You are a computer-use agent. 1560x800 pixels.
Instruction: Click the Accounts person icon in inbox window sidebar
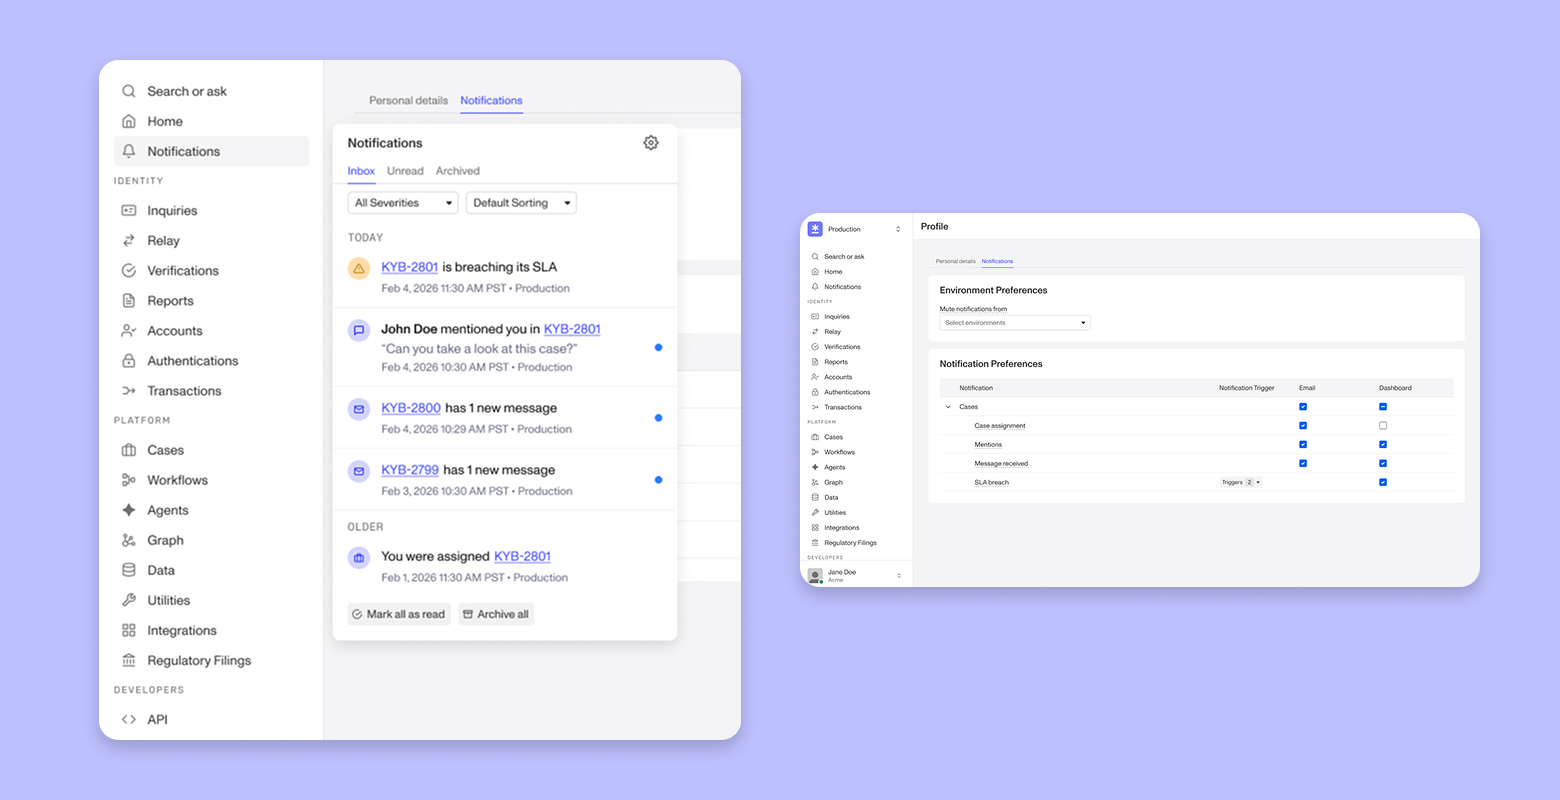129,331
